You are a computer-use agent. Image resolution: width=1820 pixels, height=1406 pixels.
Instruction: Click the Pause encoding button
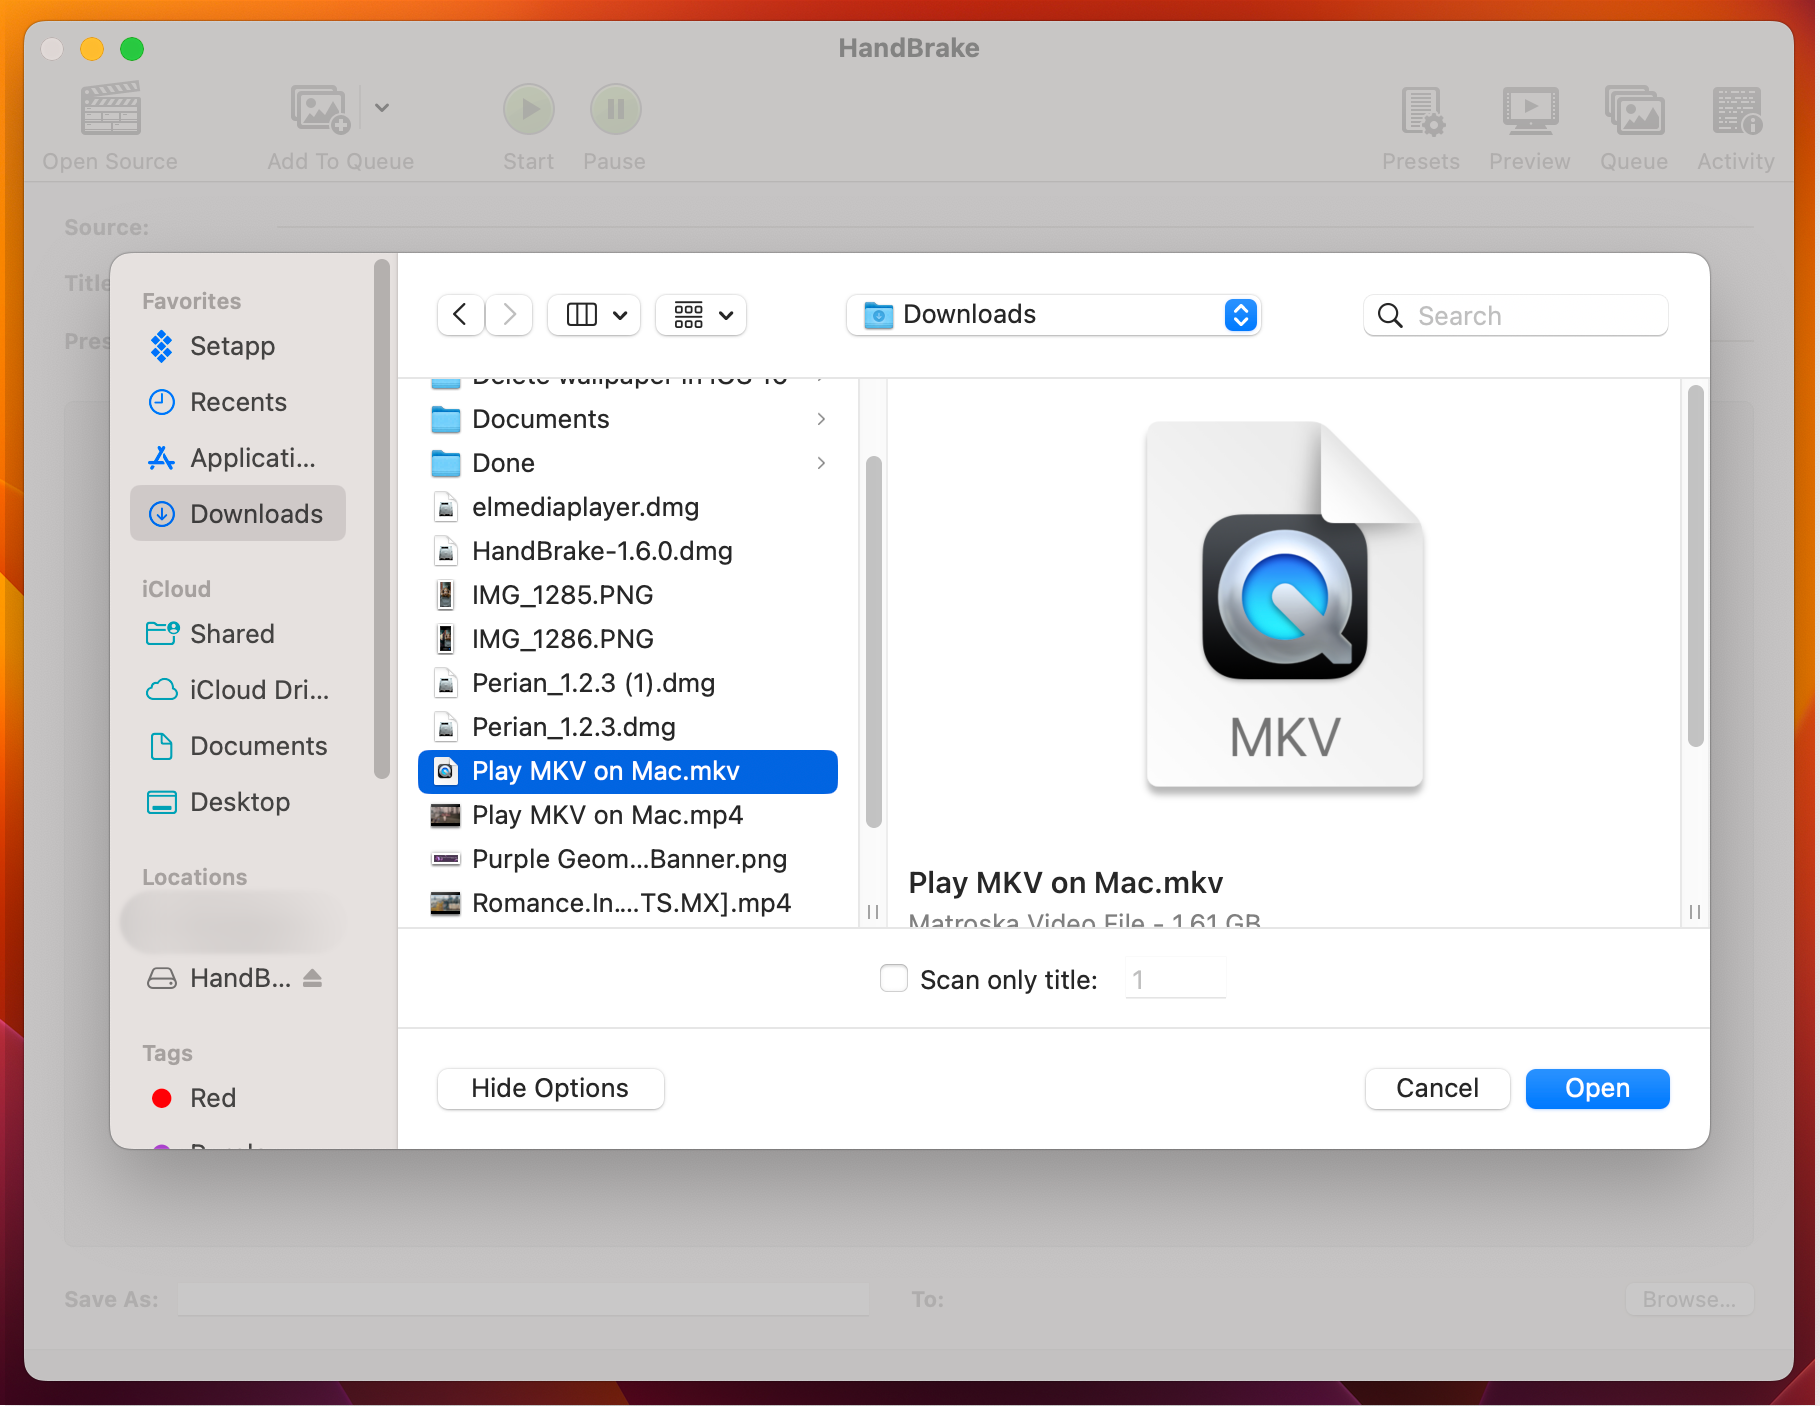click(x=615, y=109)
